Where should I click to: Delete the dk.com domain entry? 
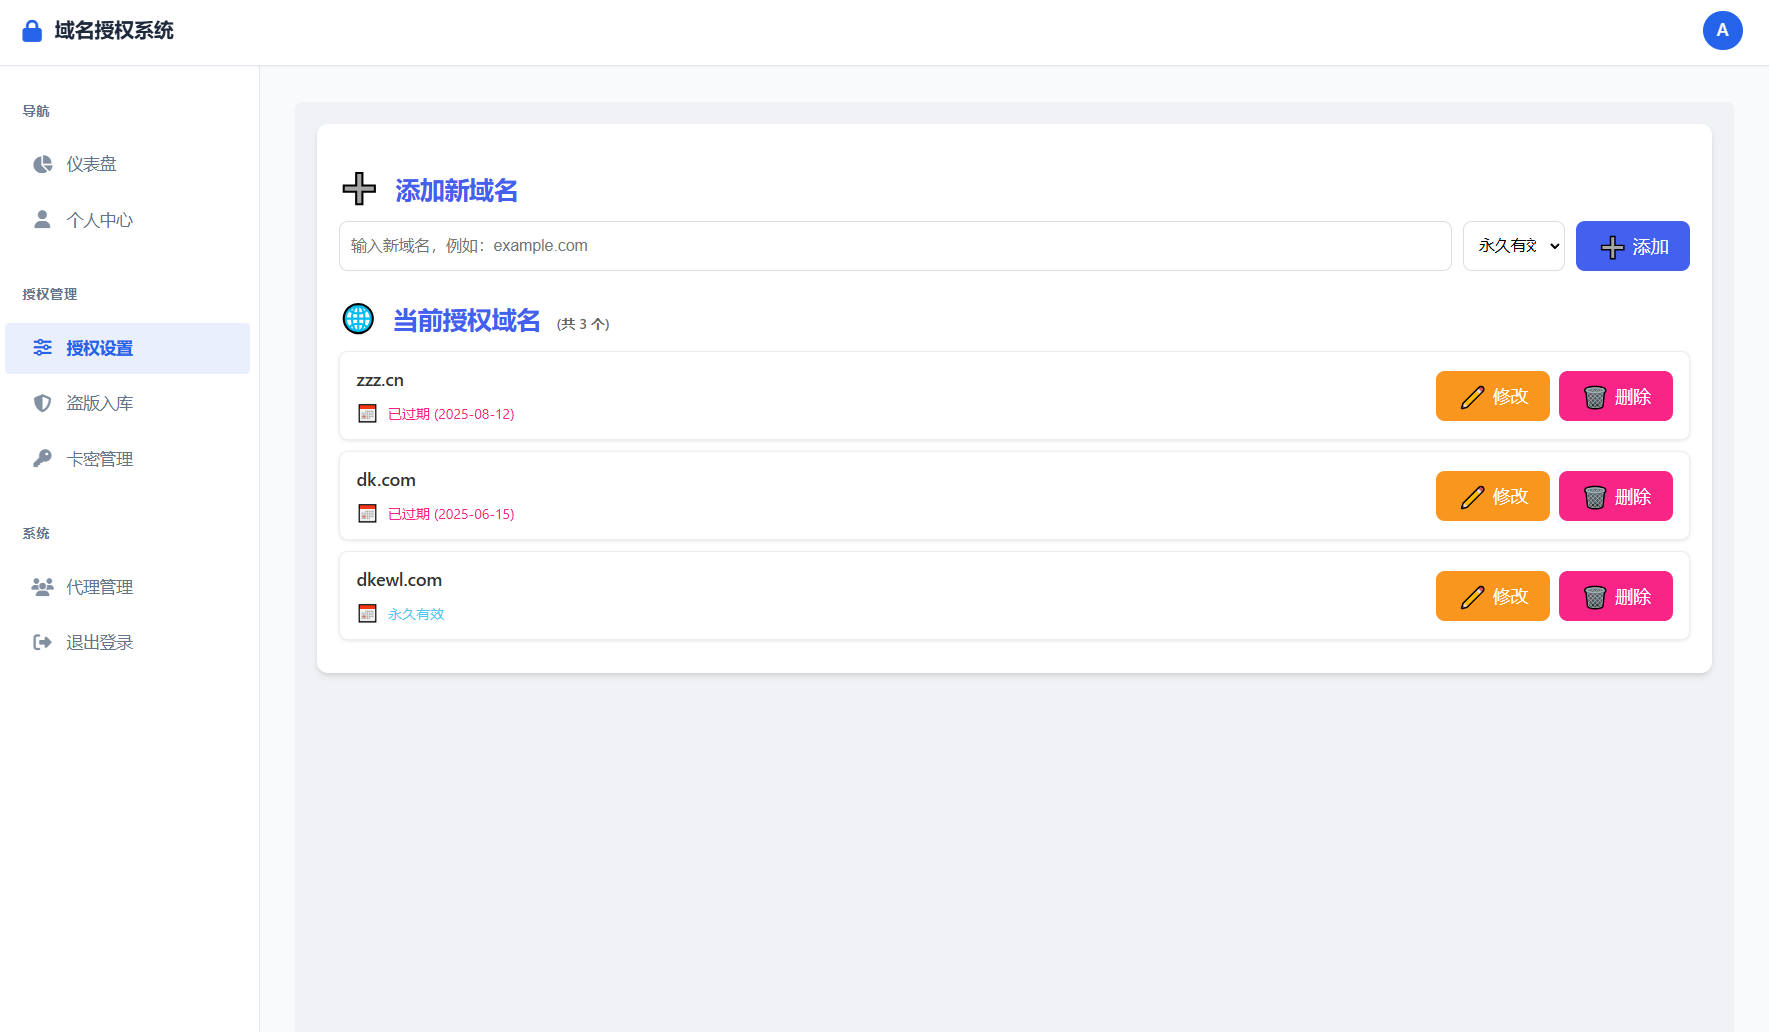[1615, 496]
